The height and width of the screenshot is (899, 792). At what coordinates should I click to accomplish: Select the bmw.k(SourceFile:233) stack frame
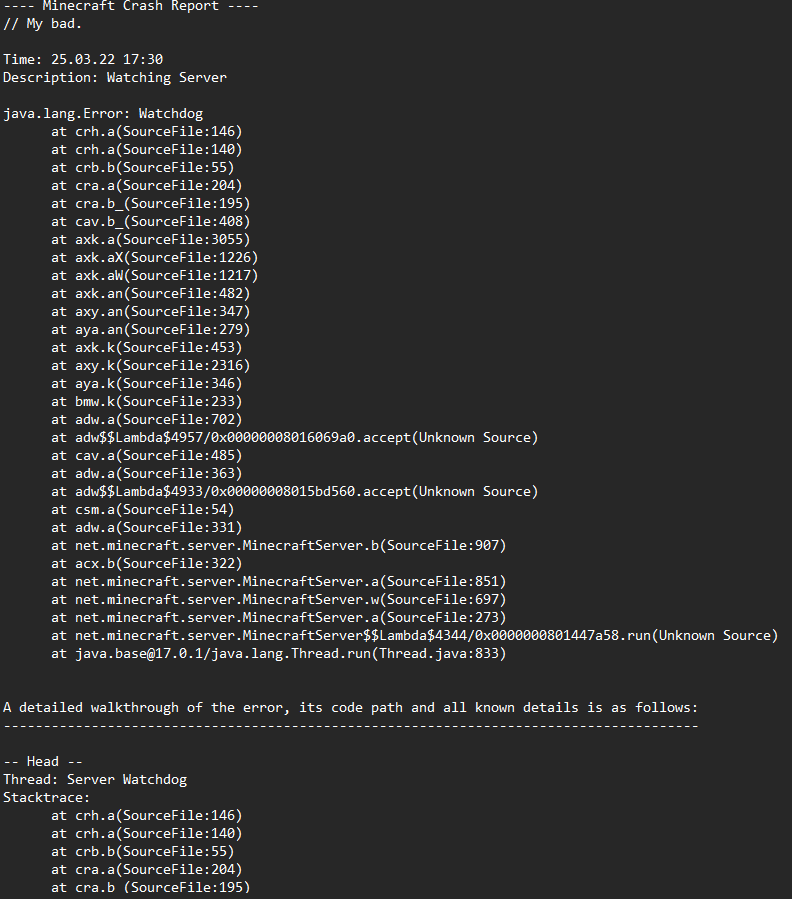(x=146, y=402)
